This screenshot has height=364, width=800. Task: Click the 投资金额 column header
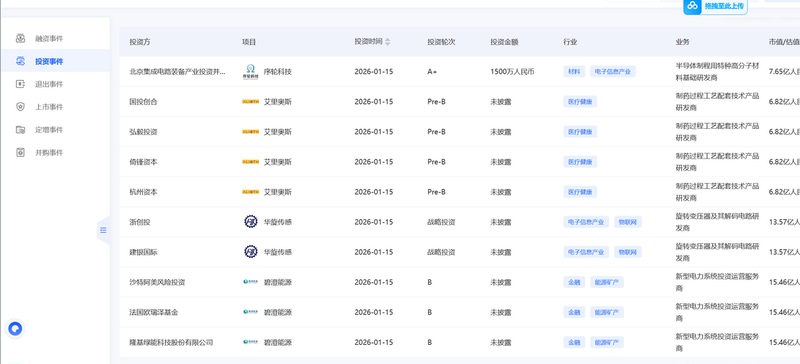pos(504,42)
